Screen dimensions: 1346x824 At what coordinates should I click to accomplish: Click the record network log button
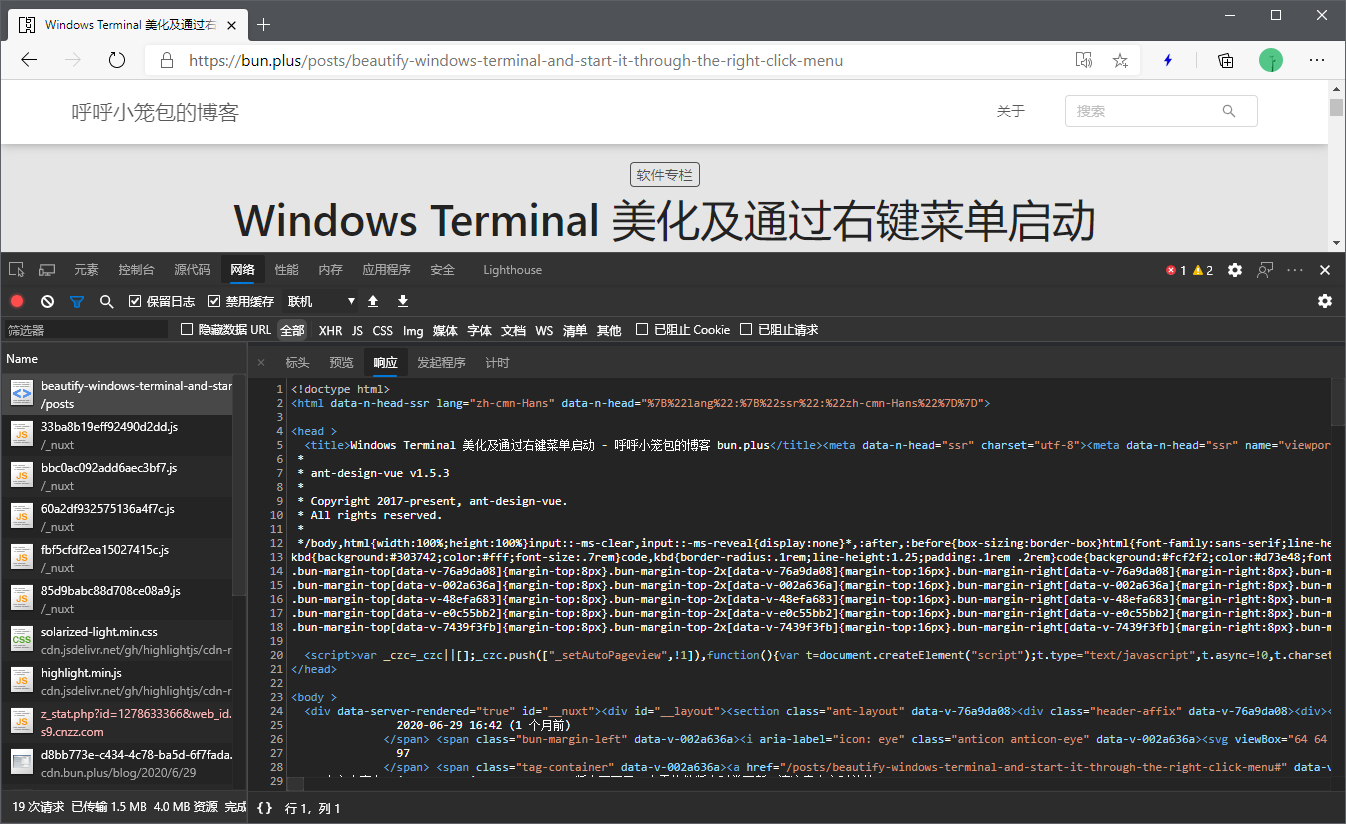17,301
